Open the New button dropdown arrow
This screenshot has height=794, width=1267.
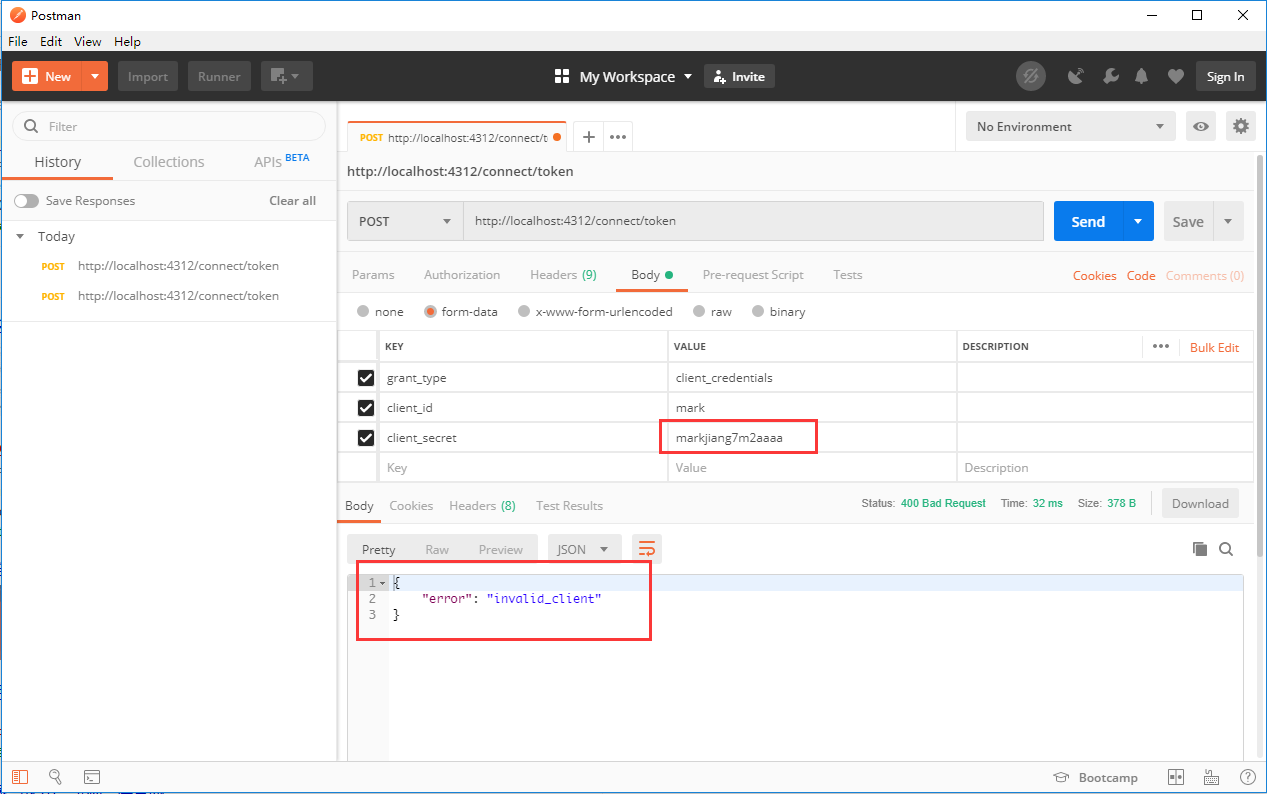pyautogui.click(x=95, y=76)
